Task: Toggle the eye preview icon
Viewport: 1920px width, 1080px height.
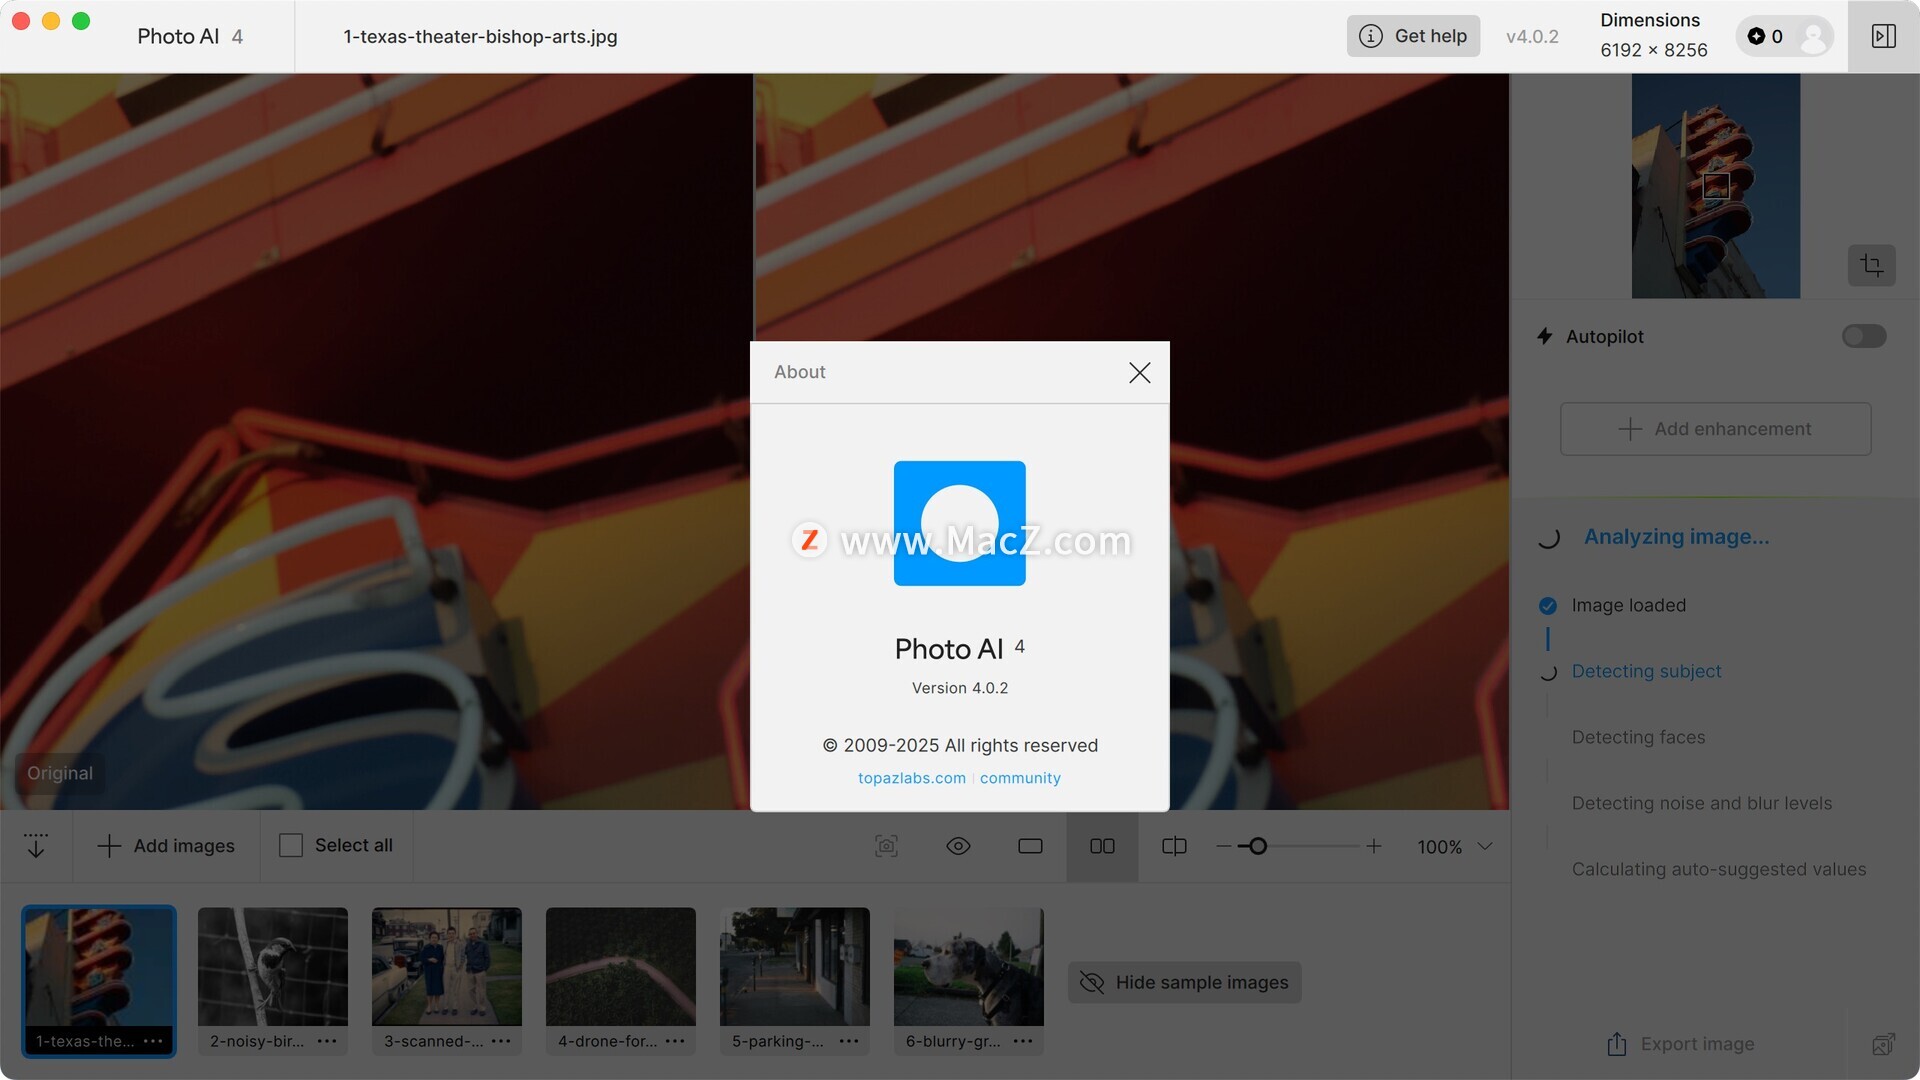Action: point(958,846)
